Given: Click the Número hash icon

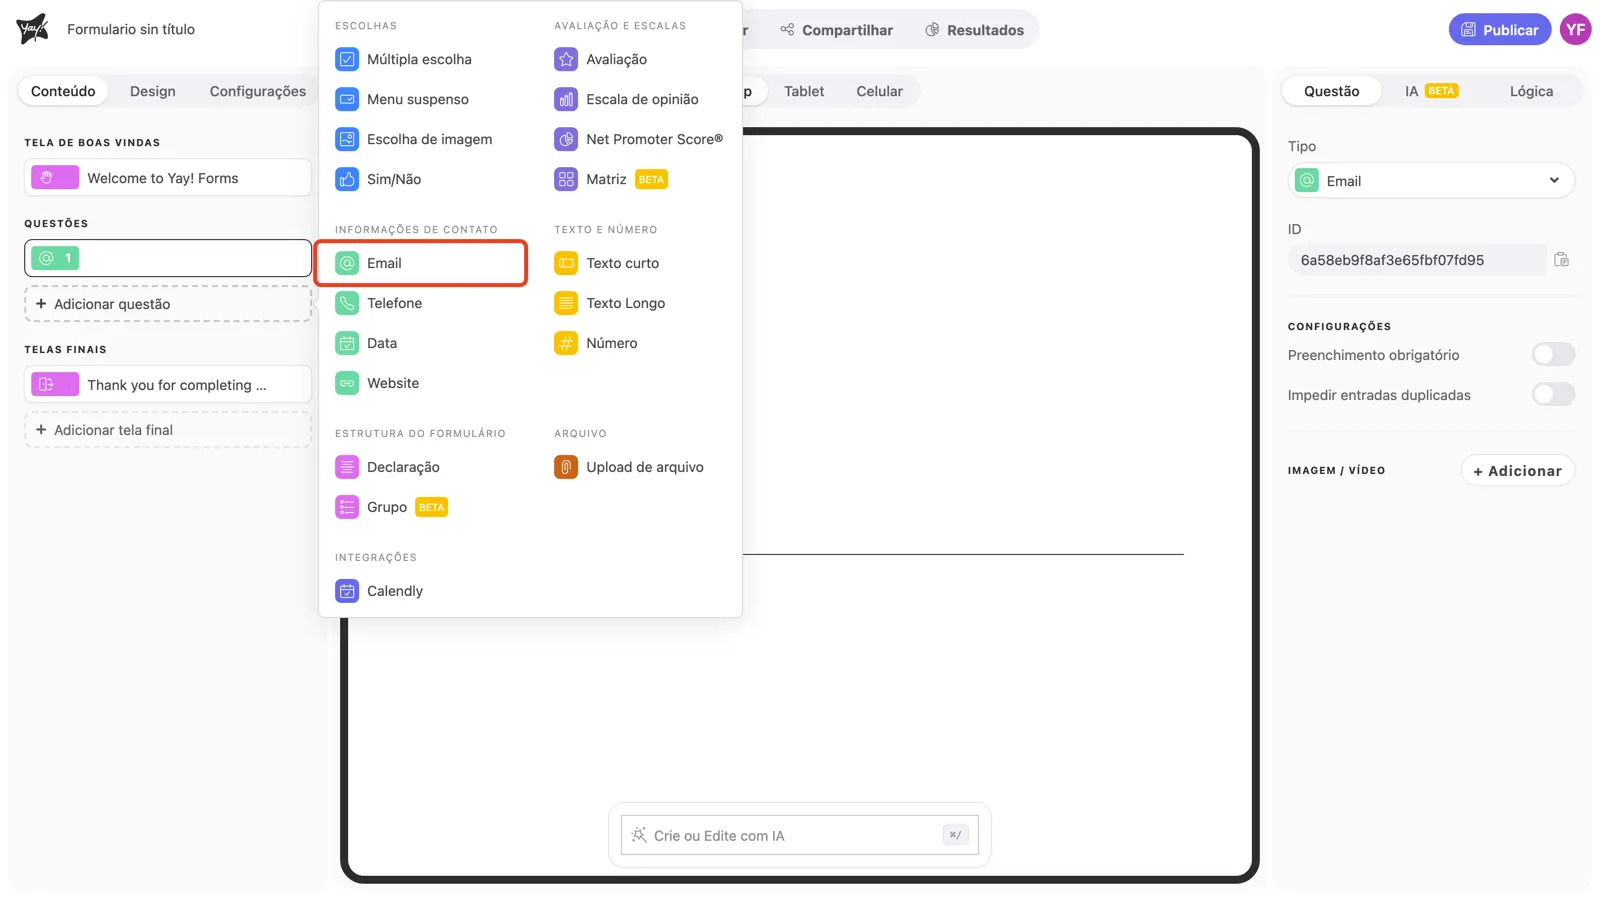Looking at the screenshot, I should tap(566, 343).
